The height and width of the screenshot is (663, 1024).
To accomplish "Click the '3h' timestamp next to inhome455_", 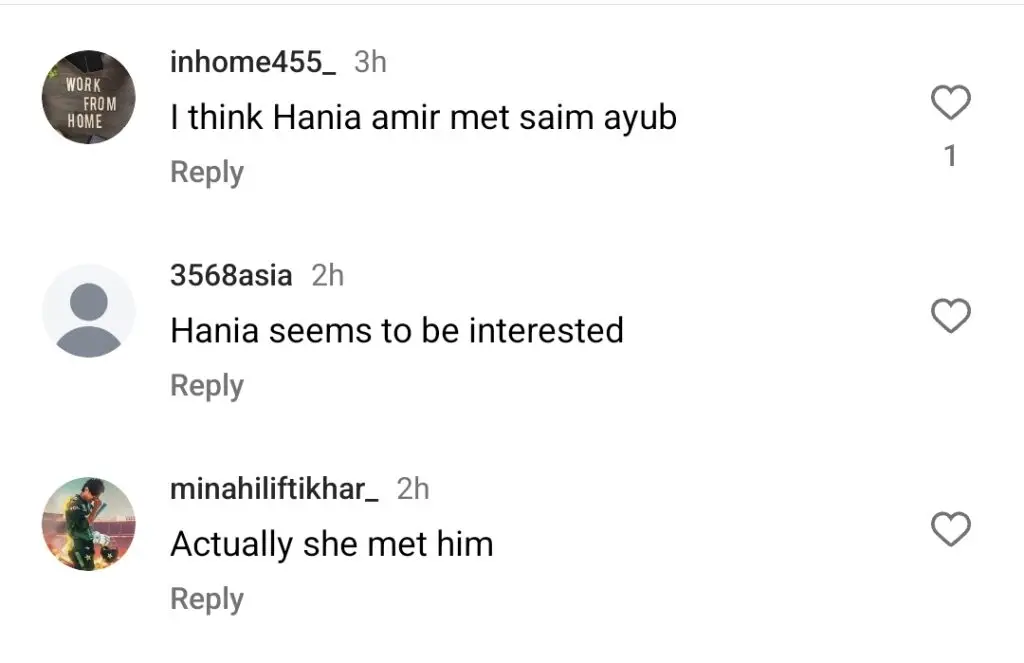I will [370, 62].
